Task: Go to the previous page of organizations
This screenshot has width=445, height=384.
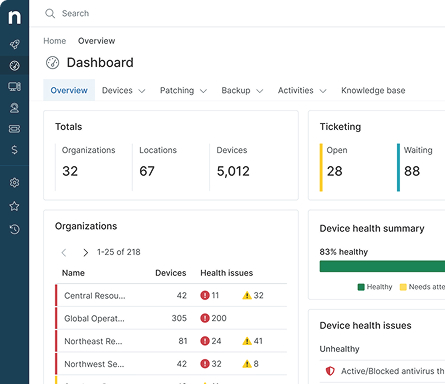Action: pyautogui.click(x=64, y=253)
